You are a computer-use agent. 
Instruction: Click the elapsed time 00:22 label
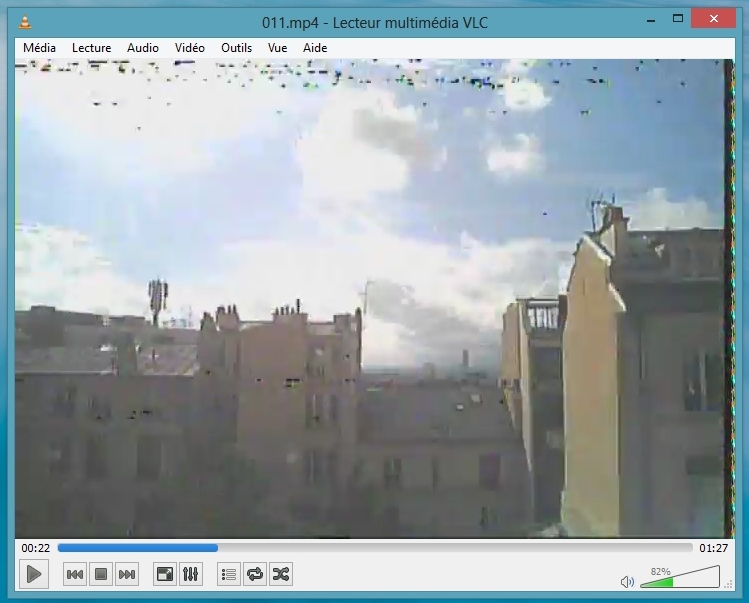(35, 548)
